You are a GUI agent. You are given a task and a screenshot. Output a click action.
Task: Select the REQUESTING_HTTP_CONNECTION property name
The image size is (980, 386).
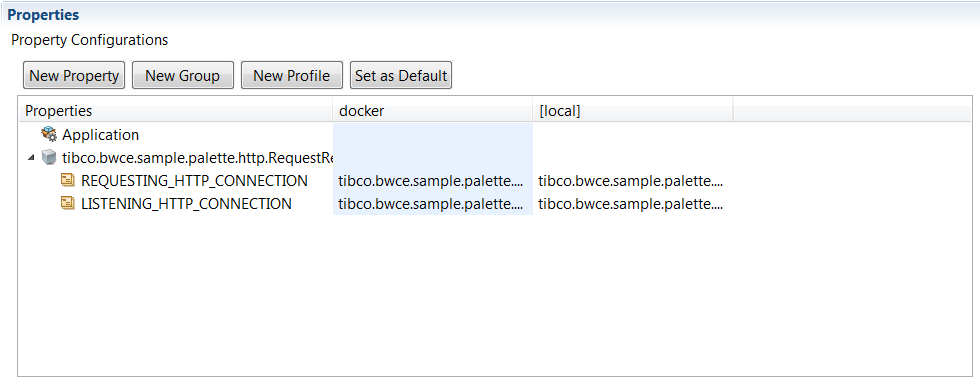[x=194, y=181]
